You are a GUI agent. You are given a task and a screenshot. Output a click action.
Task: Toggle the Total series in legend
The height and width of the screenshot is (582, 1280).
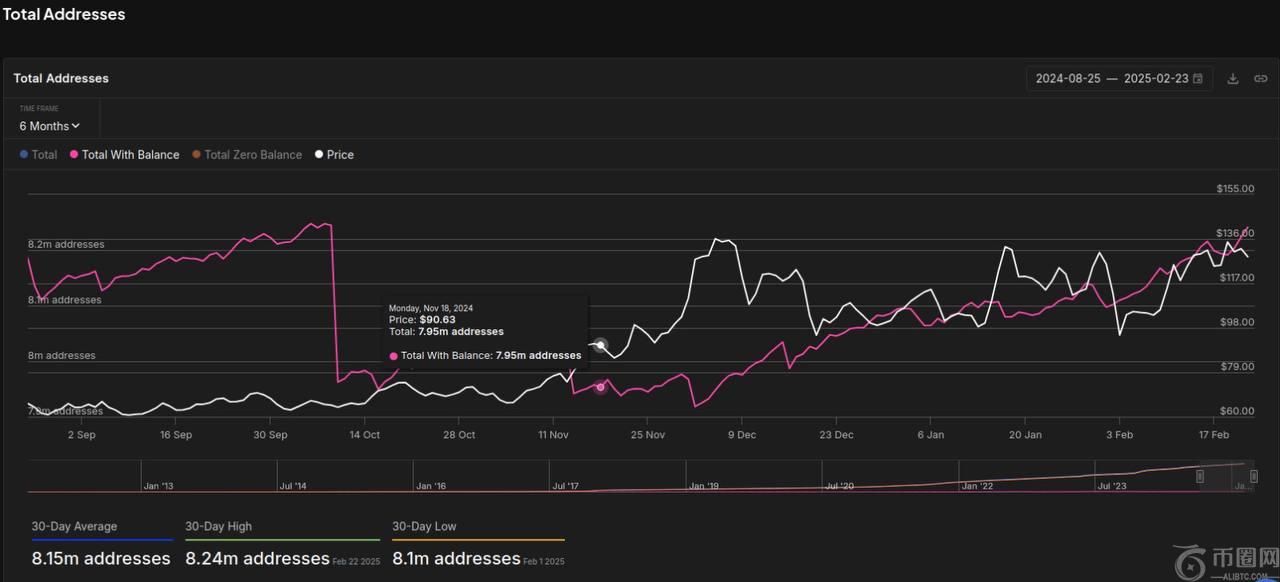point(38,155)
